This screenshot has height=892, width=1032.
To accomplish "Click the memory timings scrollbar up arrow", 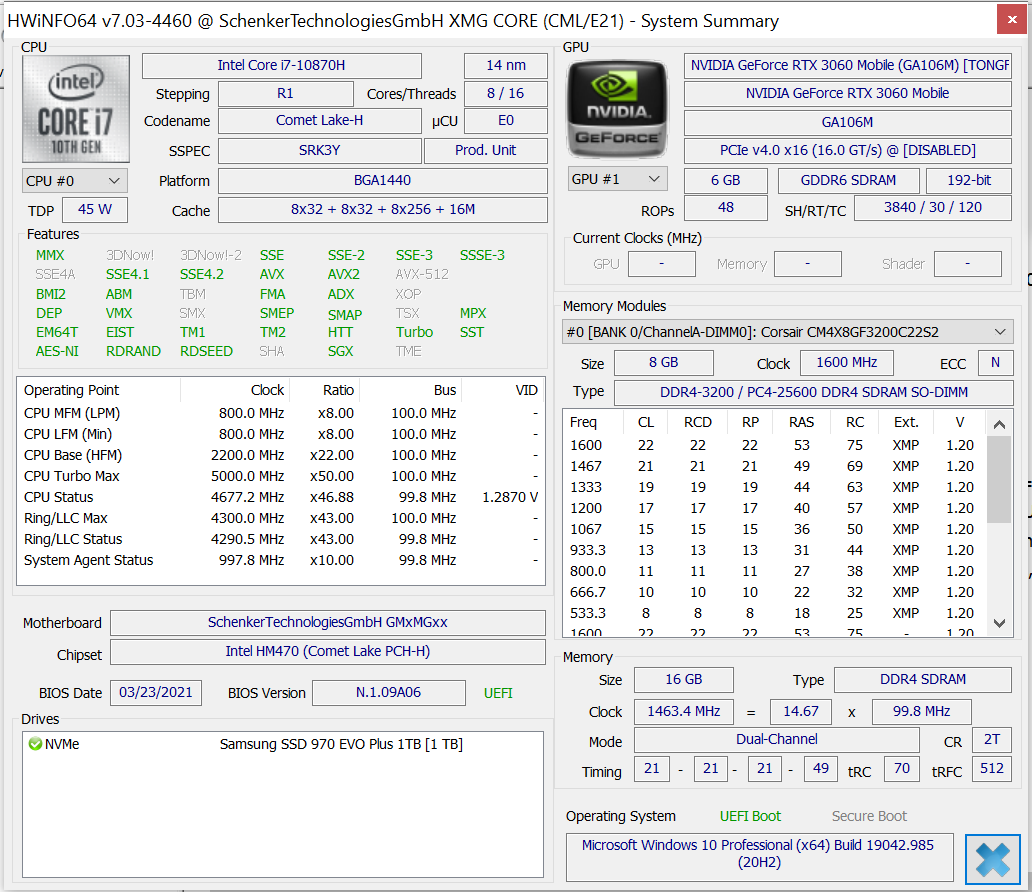I will 999,425.
